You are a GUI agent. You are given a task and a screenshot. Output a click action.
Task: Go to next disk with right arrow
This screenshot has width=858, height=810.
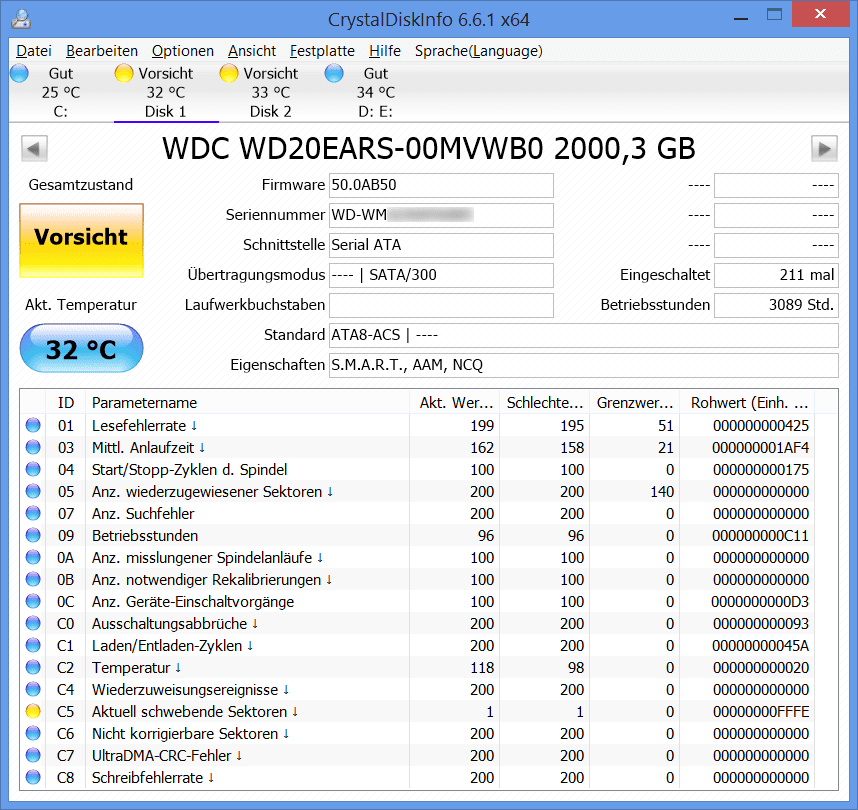pyautogui.click(x=824, y=148)
